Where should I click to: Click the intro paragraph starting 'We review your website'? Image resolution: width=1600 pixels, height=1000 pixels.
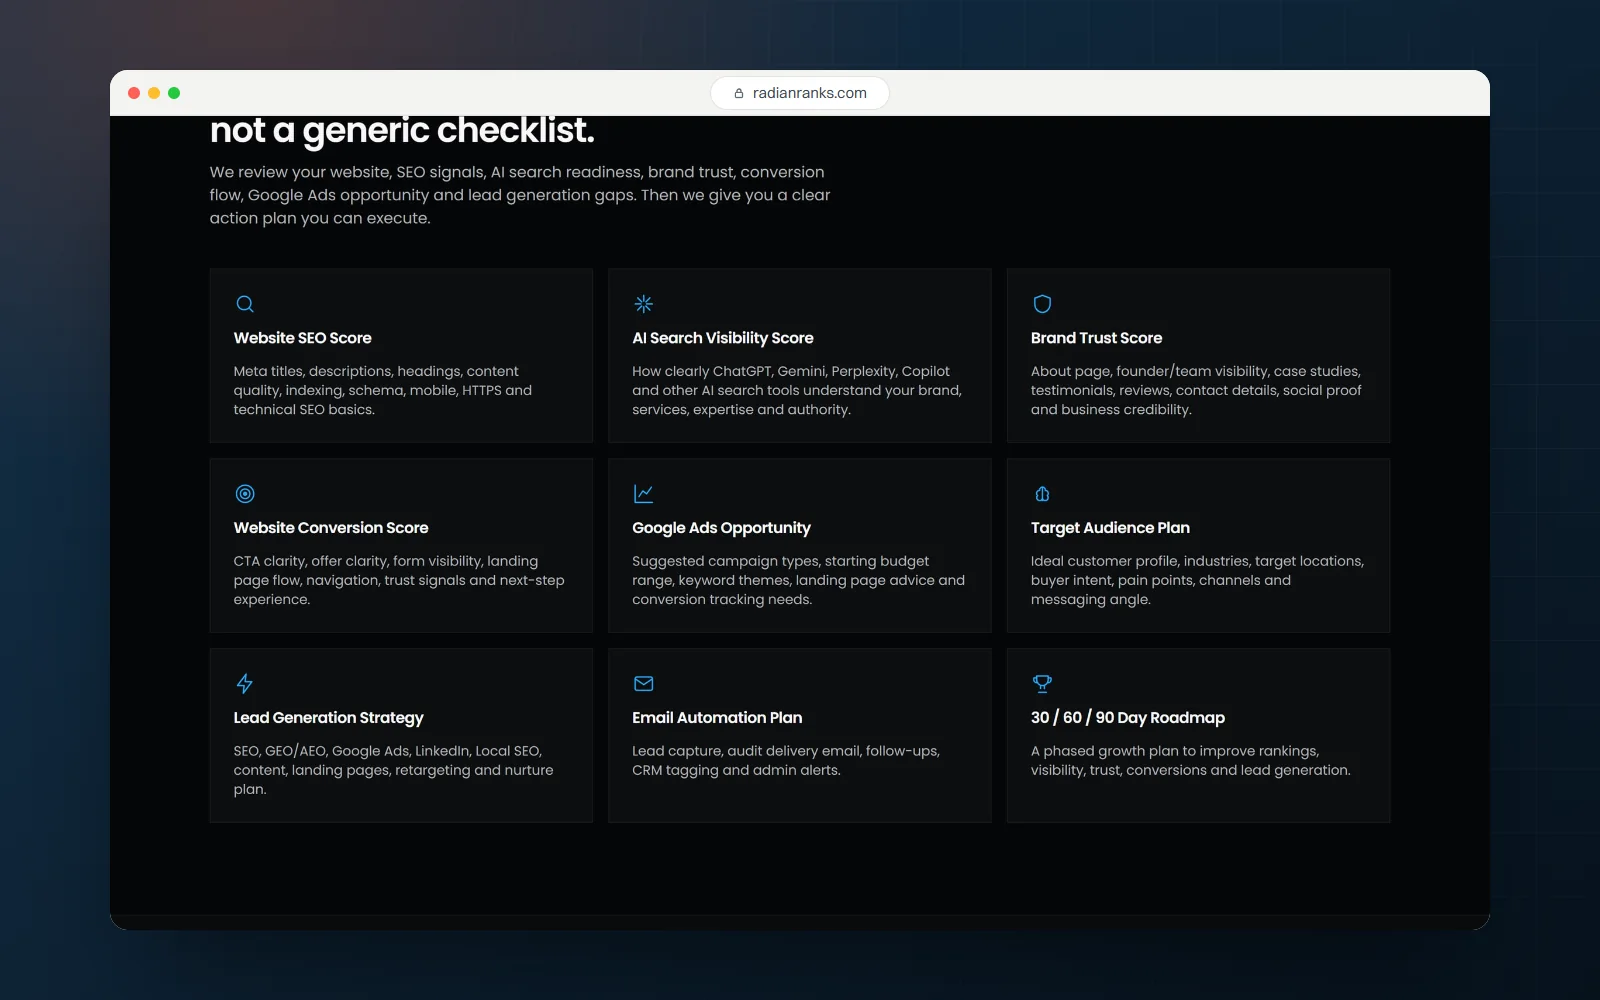(520, 195)
